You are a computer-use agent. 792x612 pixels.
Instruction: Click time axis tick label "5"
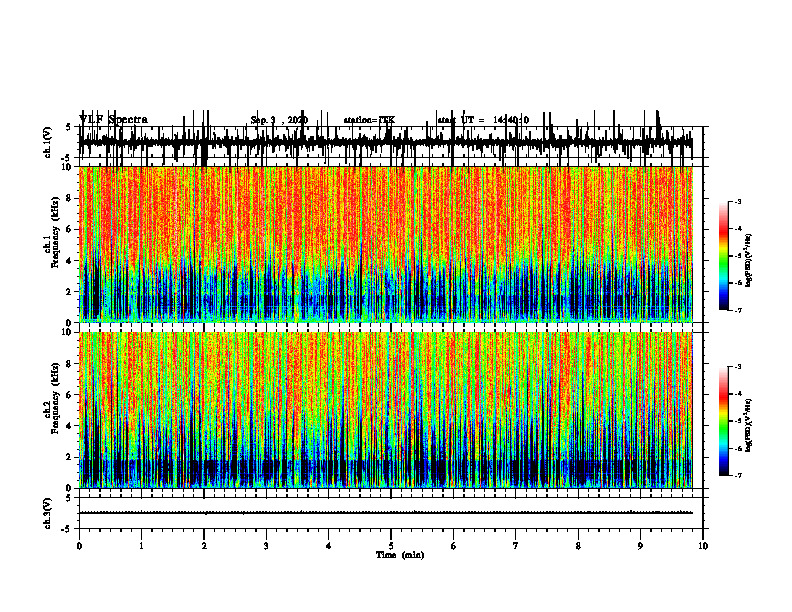click(x=391, y=546)
